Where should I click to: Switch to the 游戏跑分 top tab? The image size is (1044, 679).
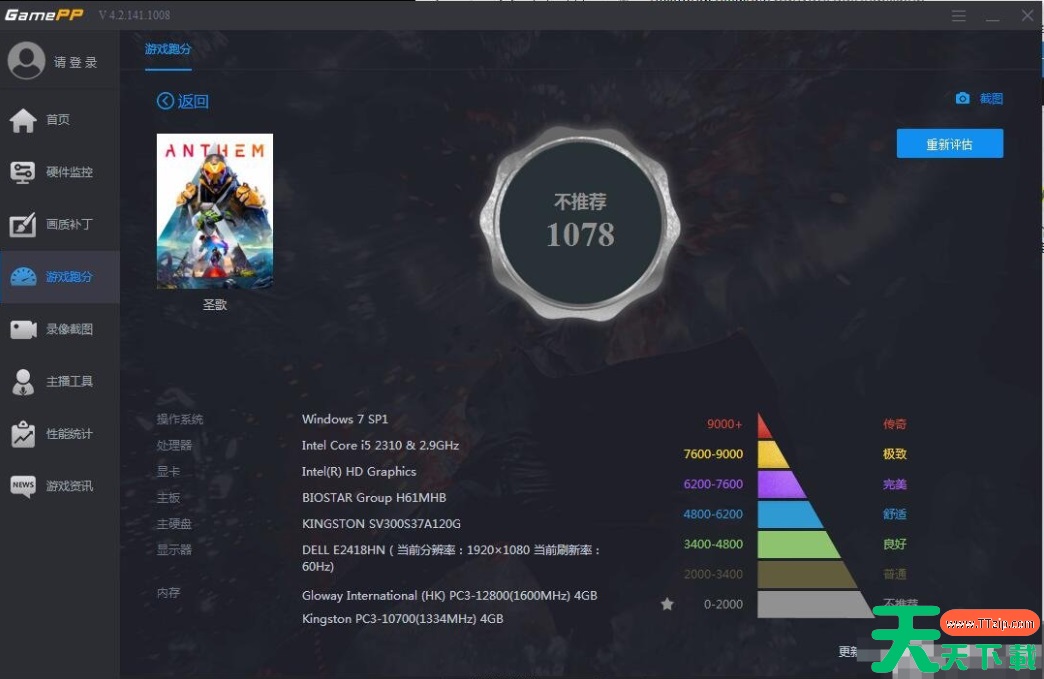click(x=168, y=49)
